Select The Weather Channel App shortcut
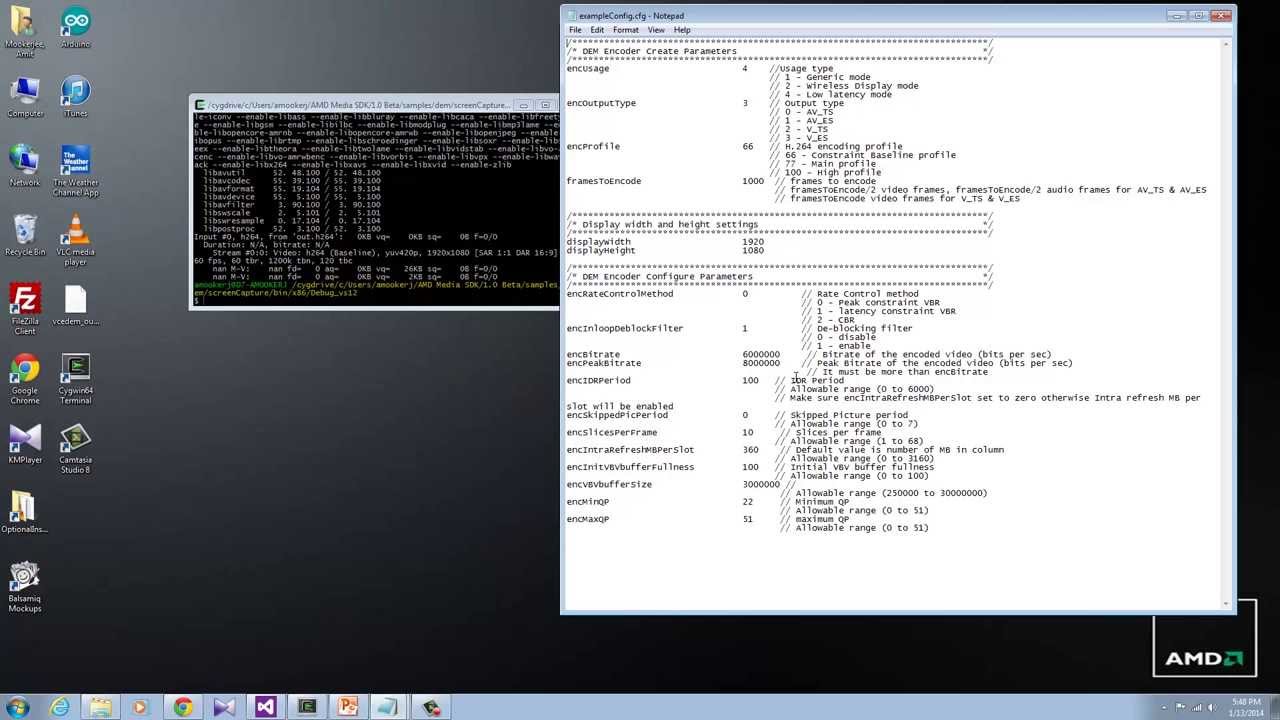Screen dimensions: 1280x720 point(75,172)
